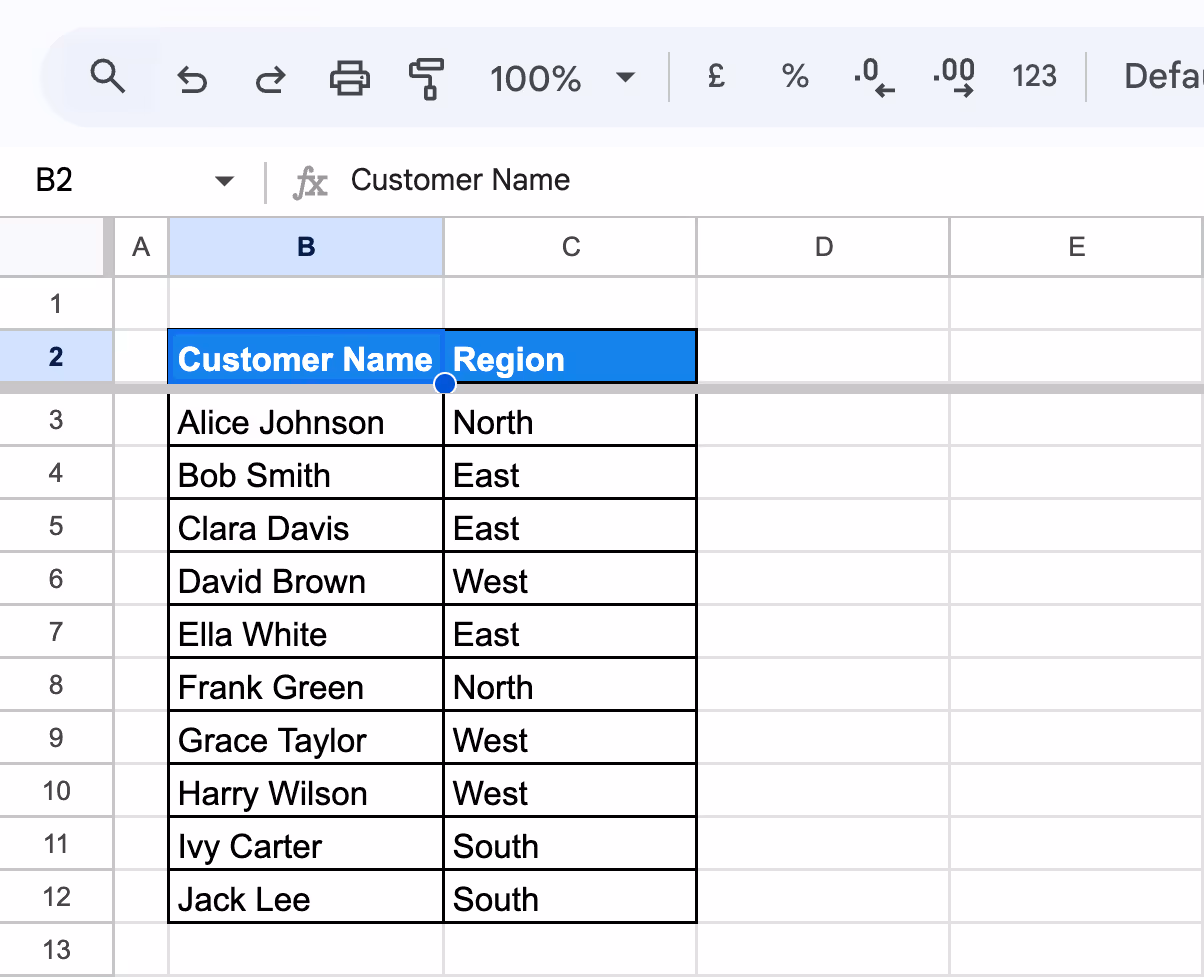Click the formula bar fx area

tap(311, 181)
